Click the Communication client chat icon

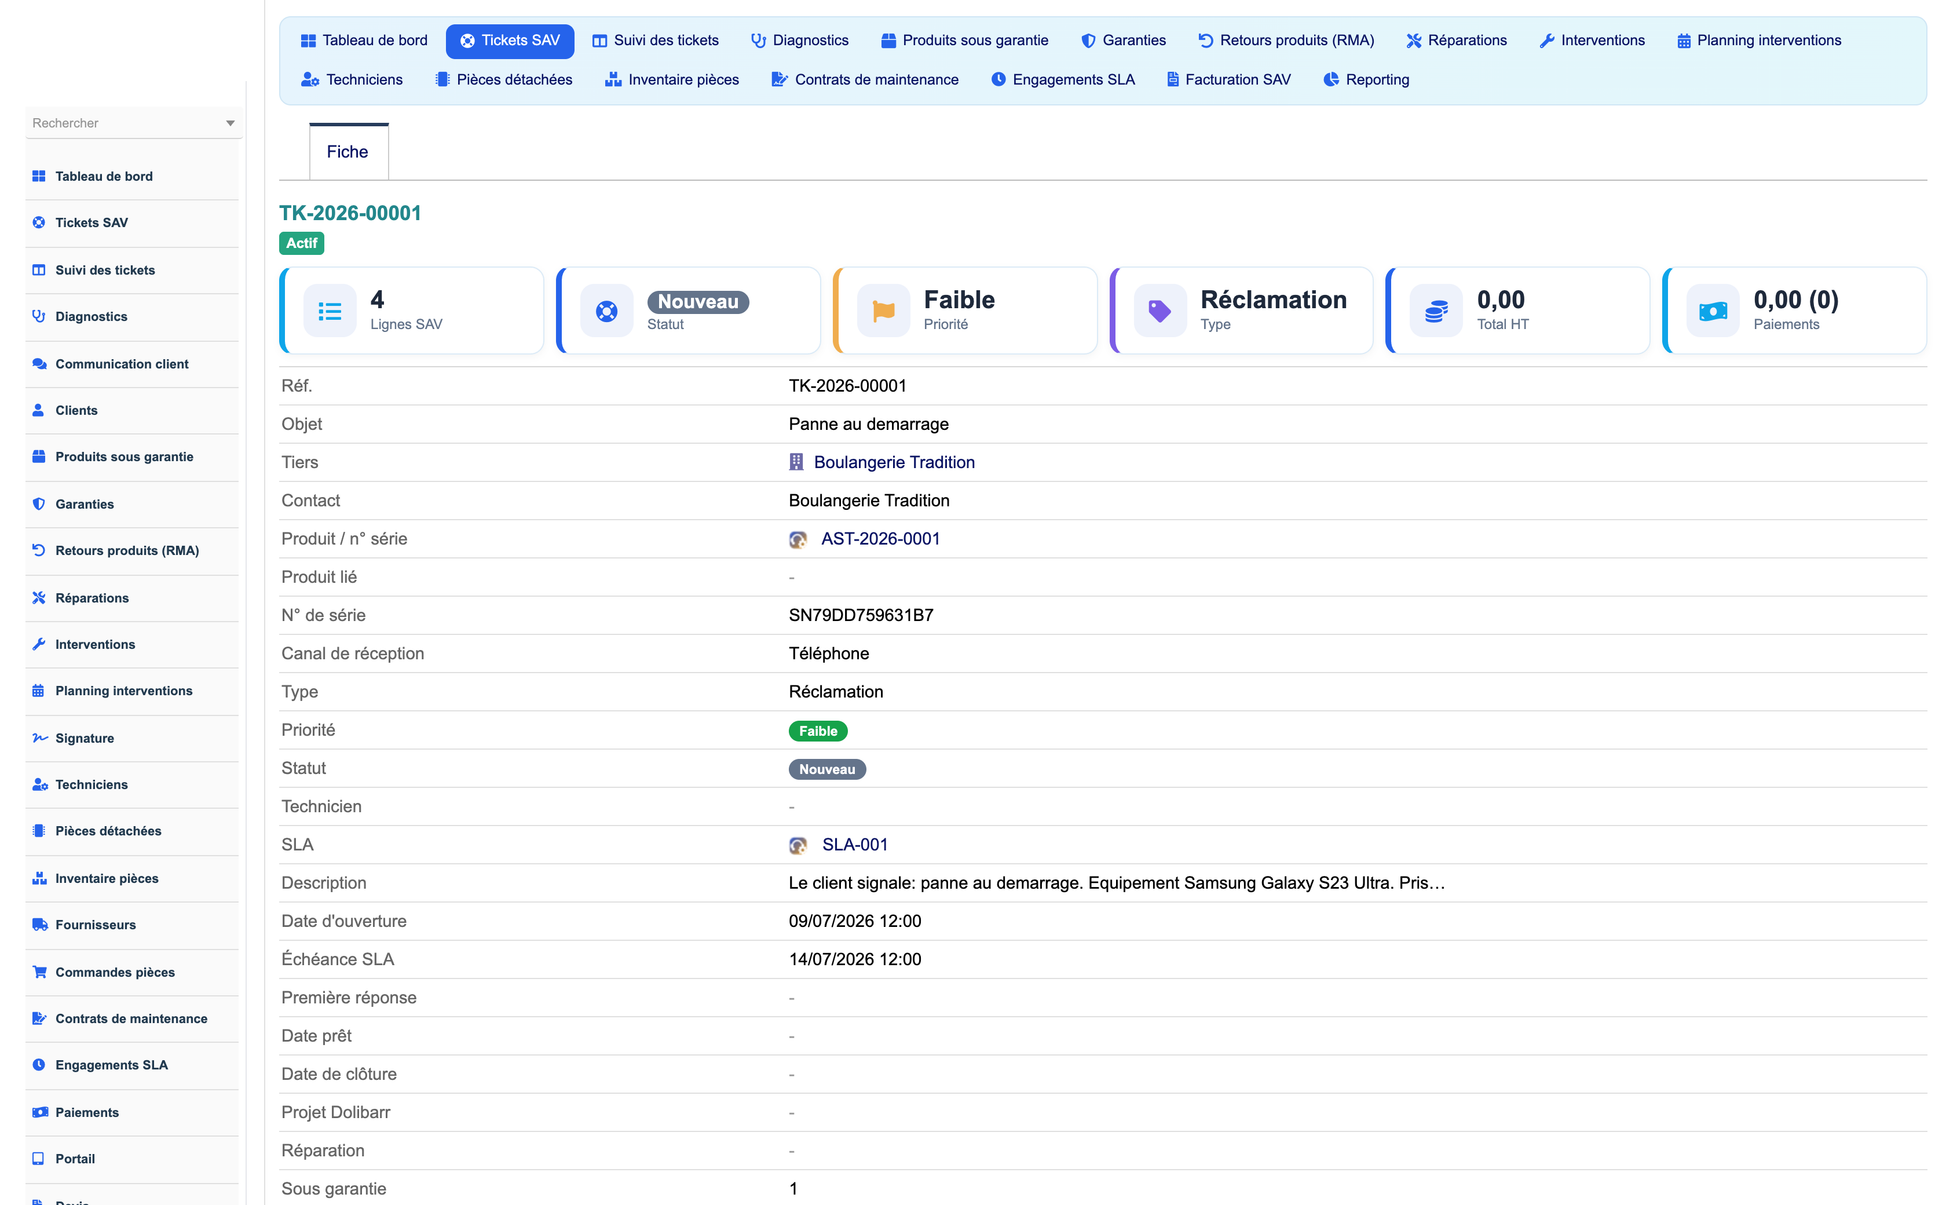(39, 364)
